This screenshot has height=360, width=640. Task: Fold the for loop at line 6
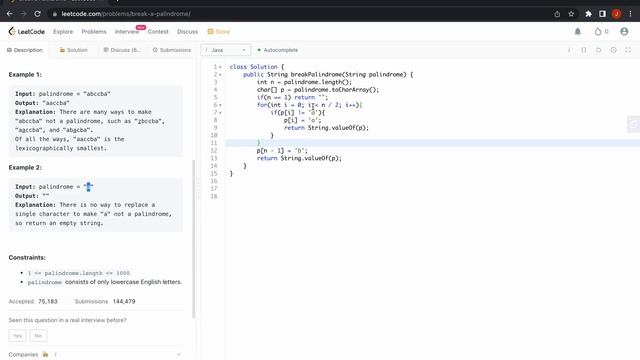point(220,105)
